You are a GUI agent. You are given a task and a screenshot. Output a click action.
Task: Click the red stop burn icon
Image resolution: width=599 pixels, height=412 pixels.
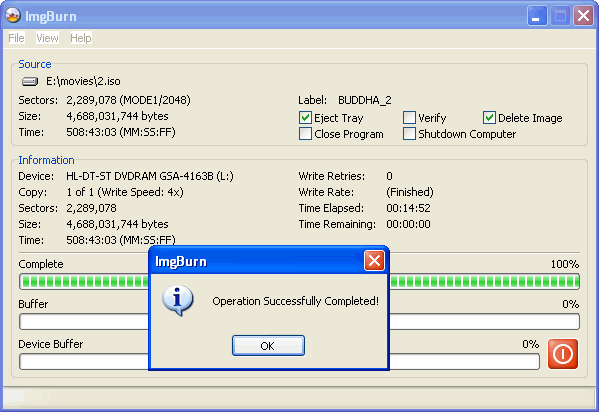(563, 354)
